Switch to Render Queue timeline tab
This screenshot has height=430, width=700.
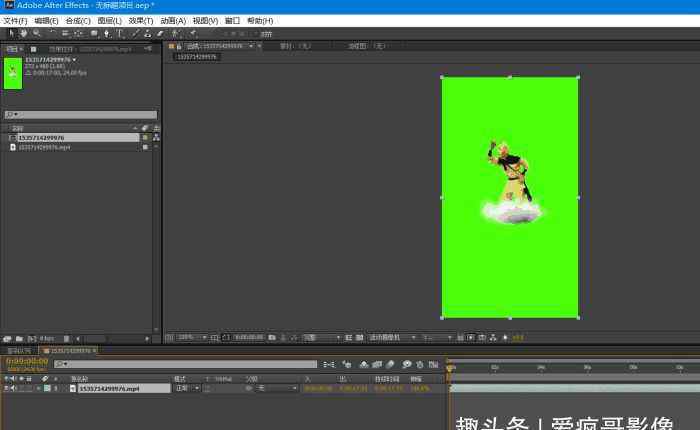pos(19,351)
